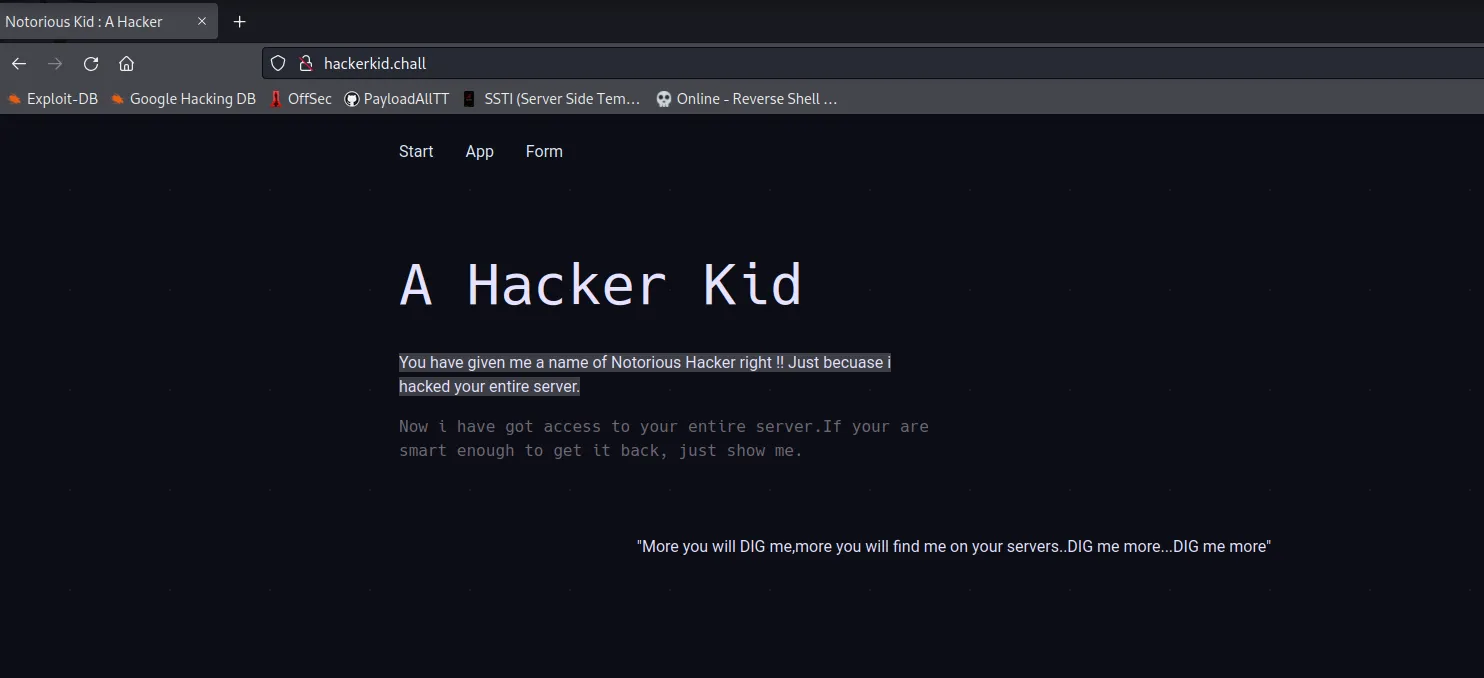Navigate to the App page link
The image size is (1484, 678).
tap(480, 152)
